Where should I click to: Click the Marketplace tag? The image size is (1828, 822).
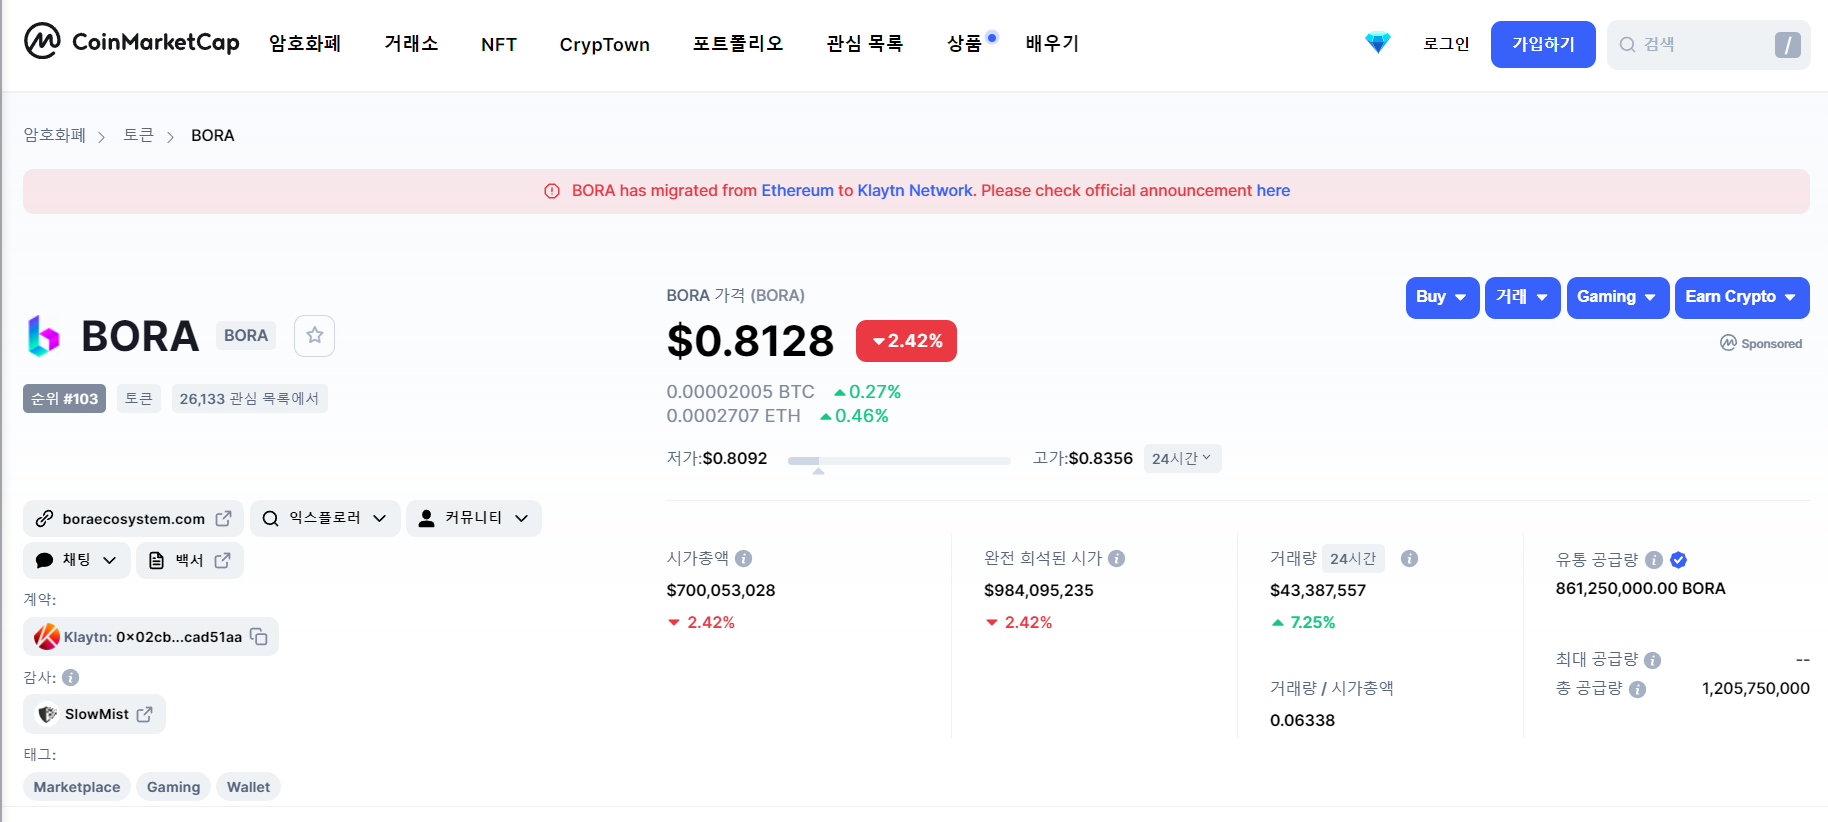77,787
